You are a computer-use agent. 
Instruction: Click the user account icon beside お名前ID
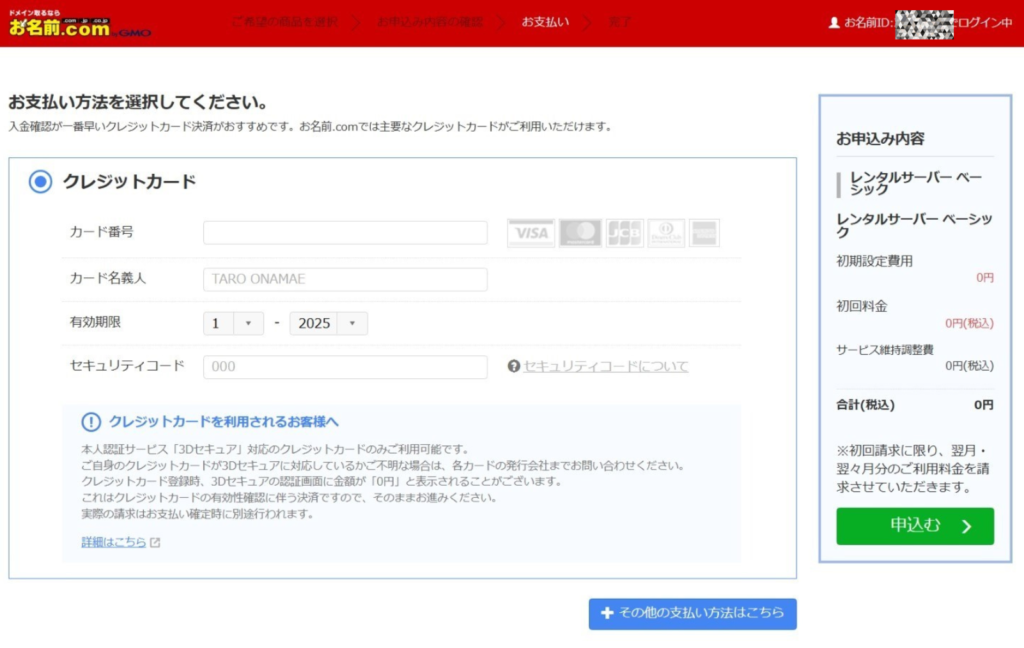point(834,22)
